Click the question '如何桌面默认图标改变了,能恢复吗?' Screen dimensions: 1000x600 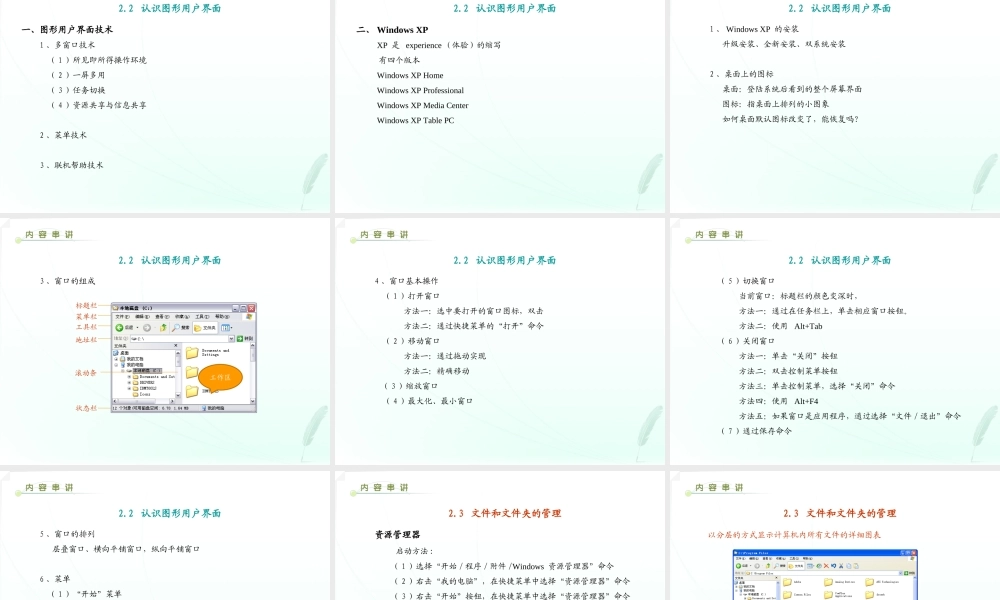coord(790,119)
